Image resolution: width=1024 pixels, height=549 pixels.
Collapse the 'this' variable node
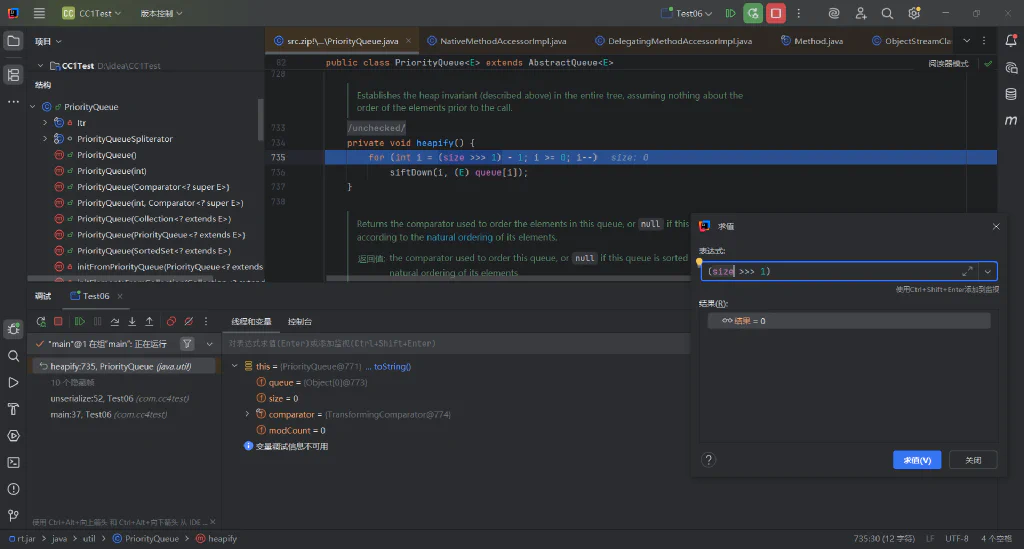click(x=234, y=366)
